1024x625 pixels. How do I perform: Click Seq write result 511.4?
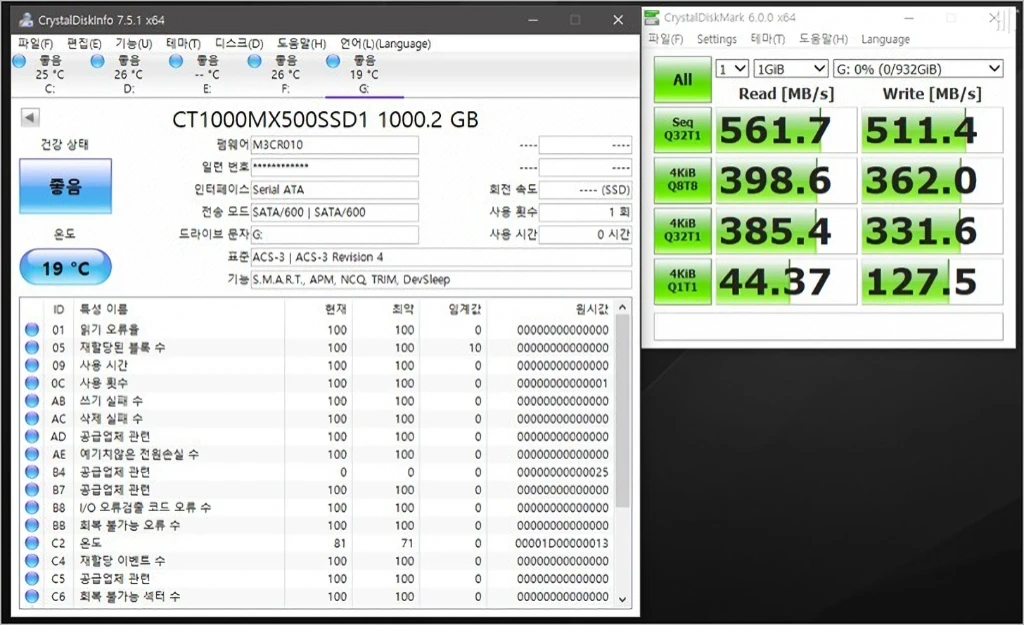tap(932, 130)
